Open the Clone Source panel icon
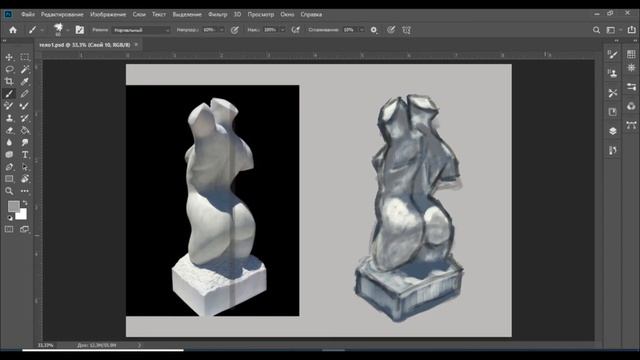 point(612,73)
